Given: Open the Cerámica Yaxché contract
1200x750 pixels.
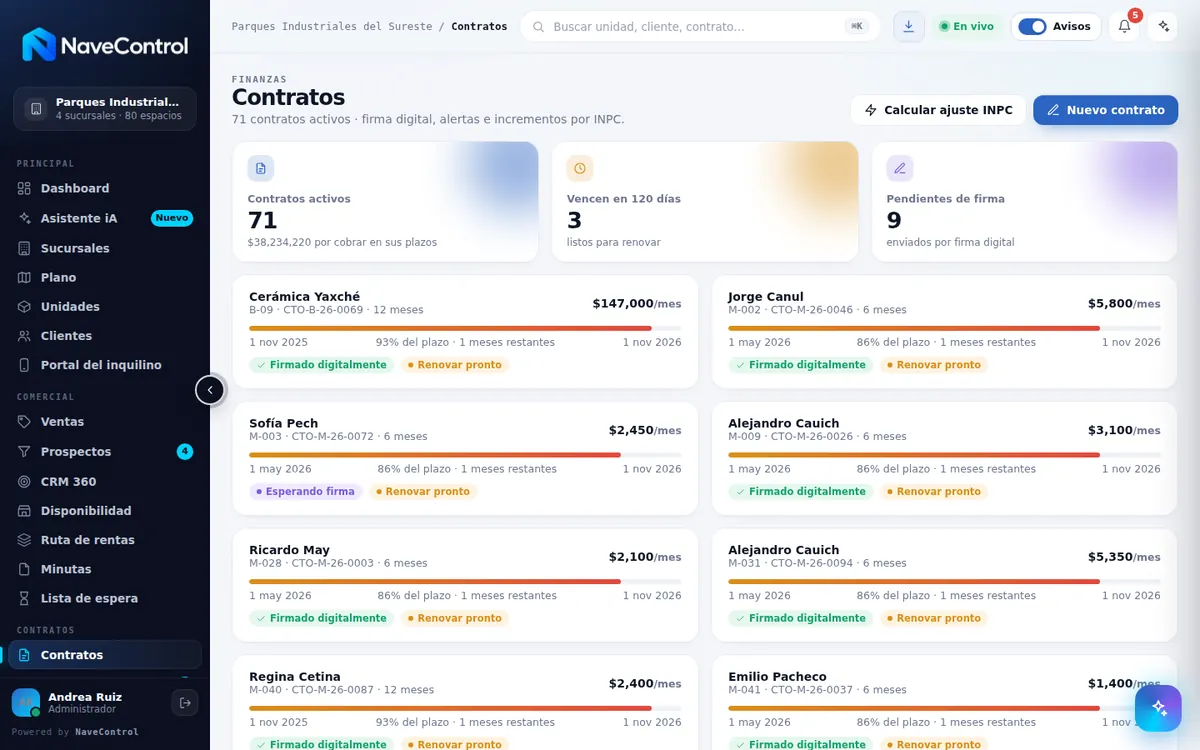Looking at the screenshot, I should tap(465, 331).
